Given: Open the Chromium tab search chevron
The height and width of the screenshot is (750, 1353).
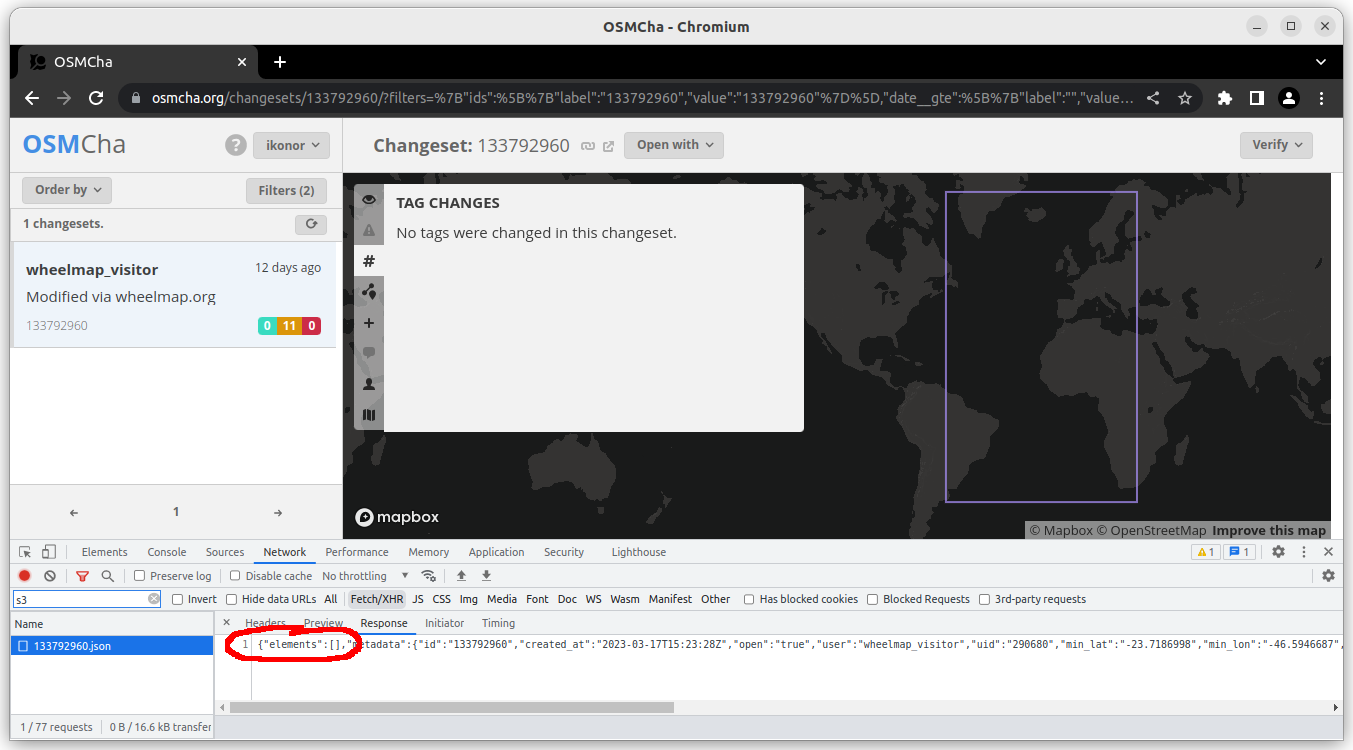Looking at the screenshot, I should [x=1321, y=62].
